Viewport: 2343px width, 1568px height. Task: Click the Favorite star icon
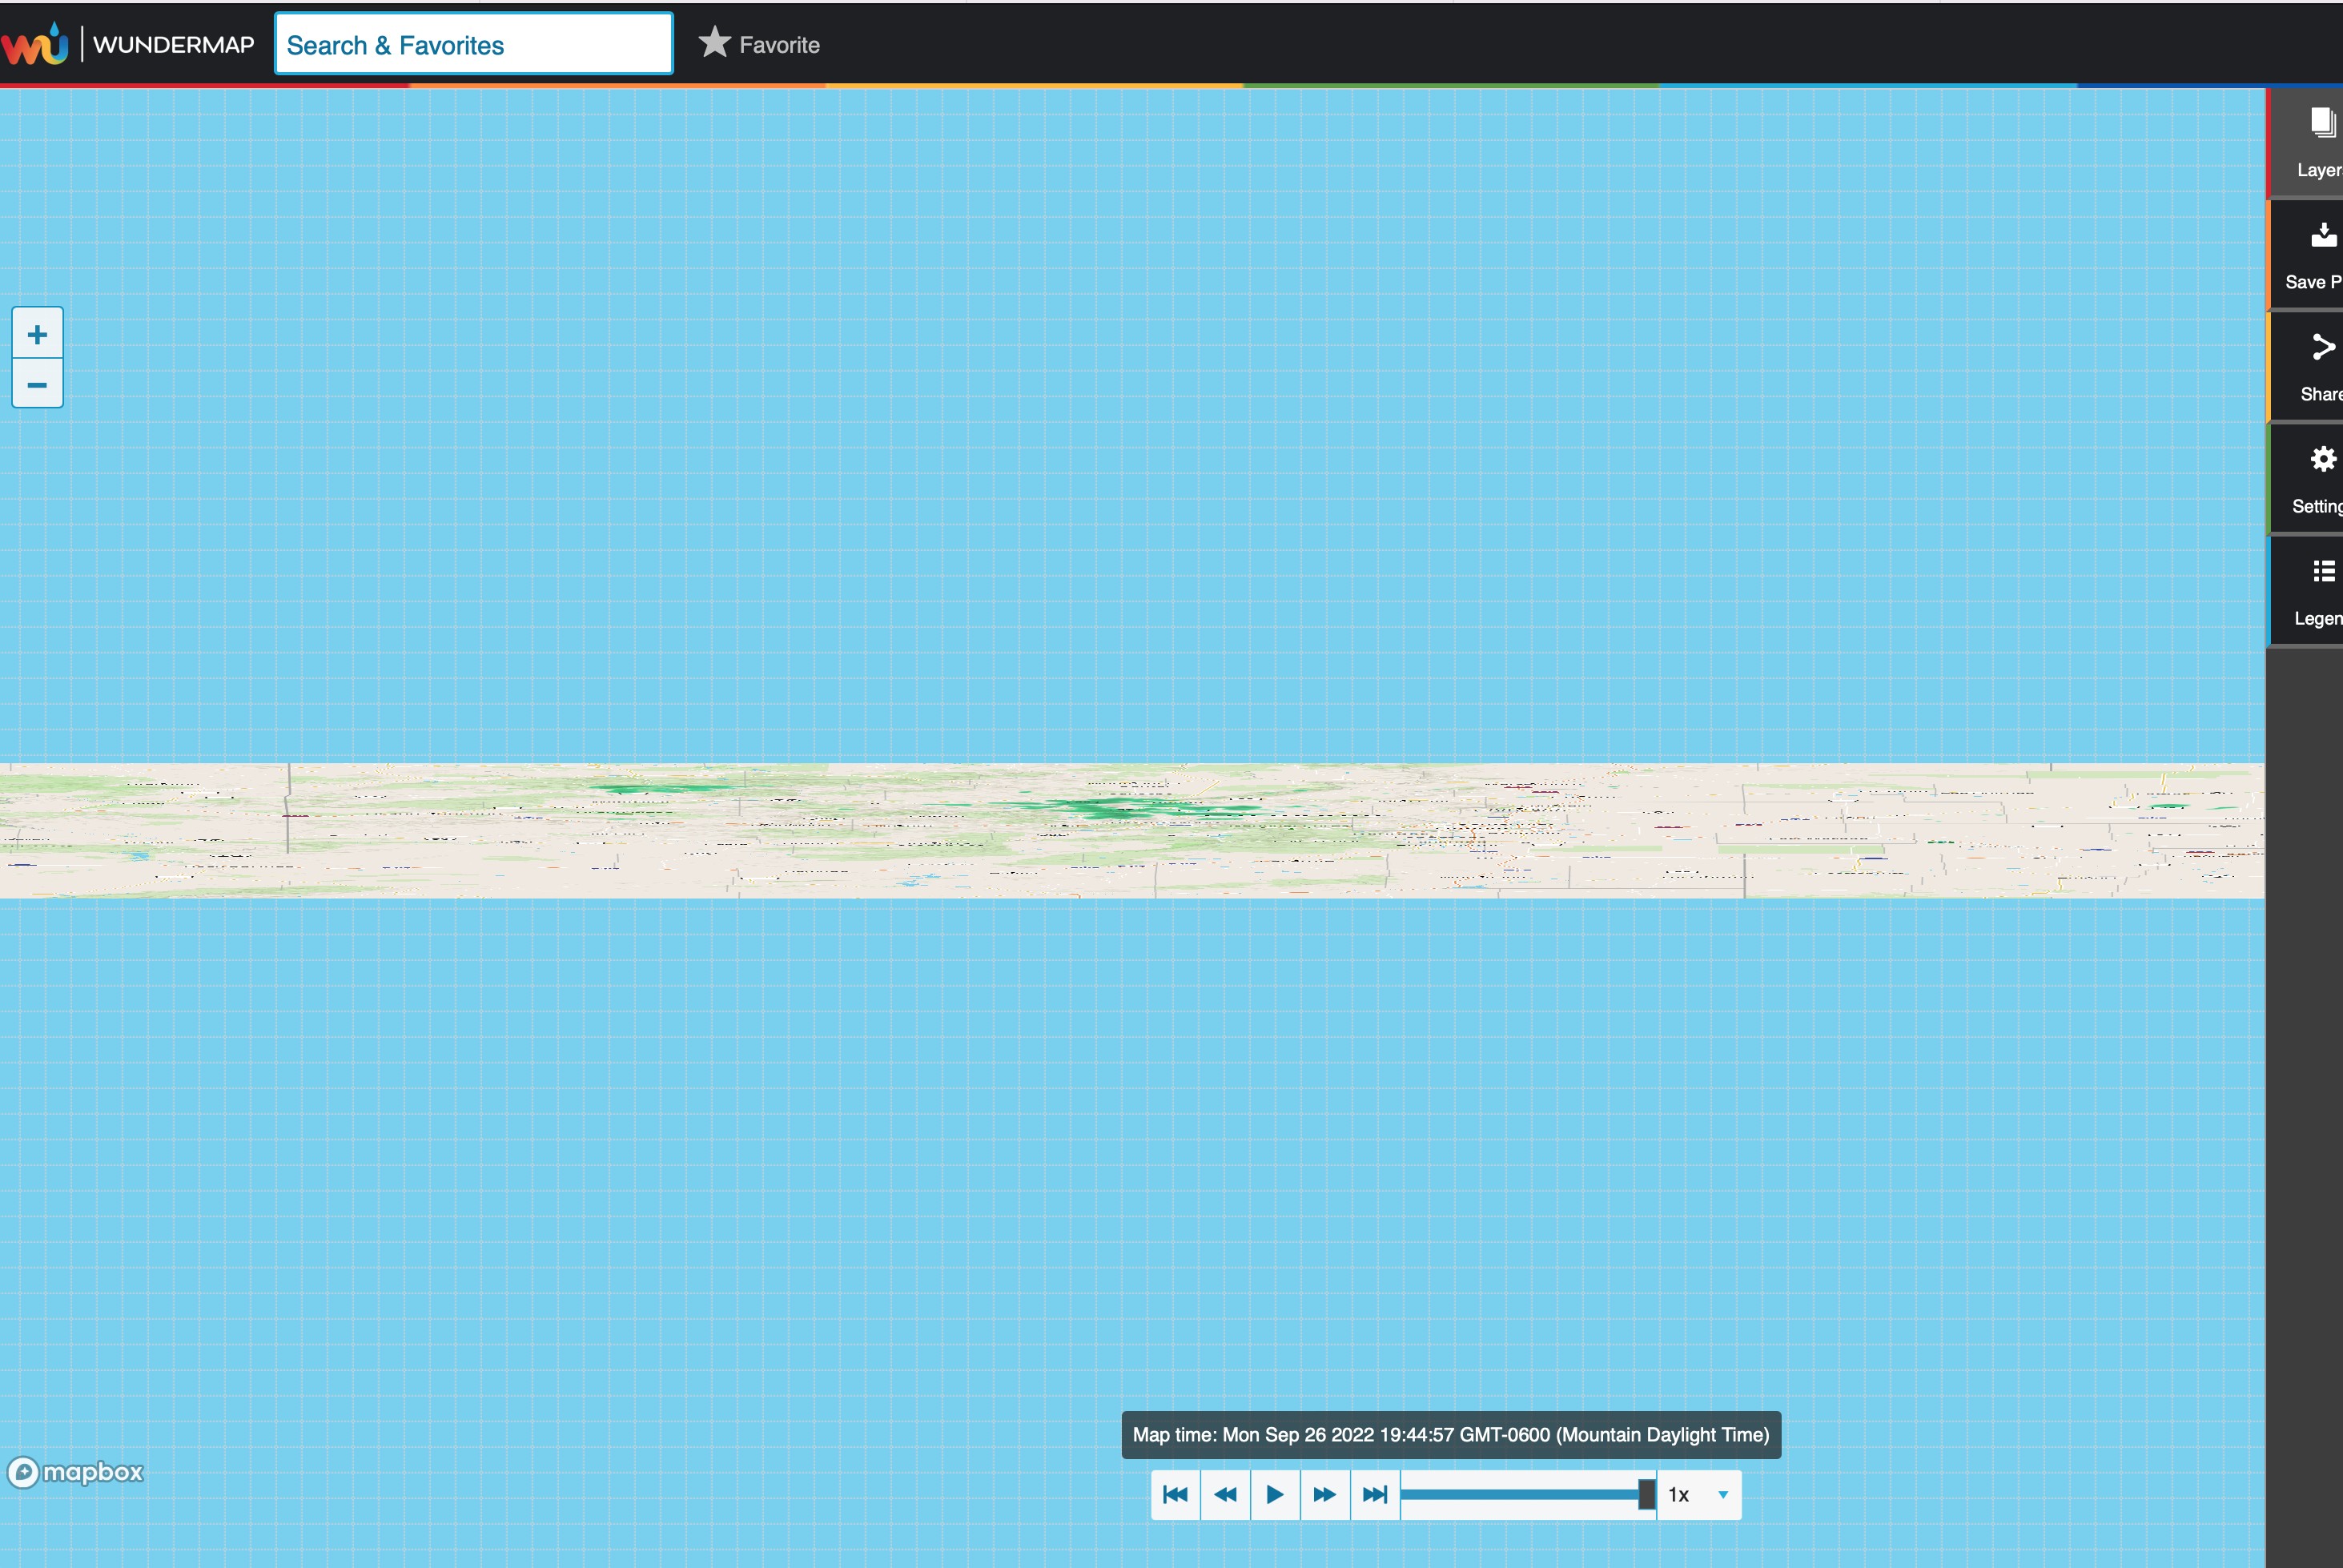coord(714,43)
